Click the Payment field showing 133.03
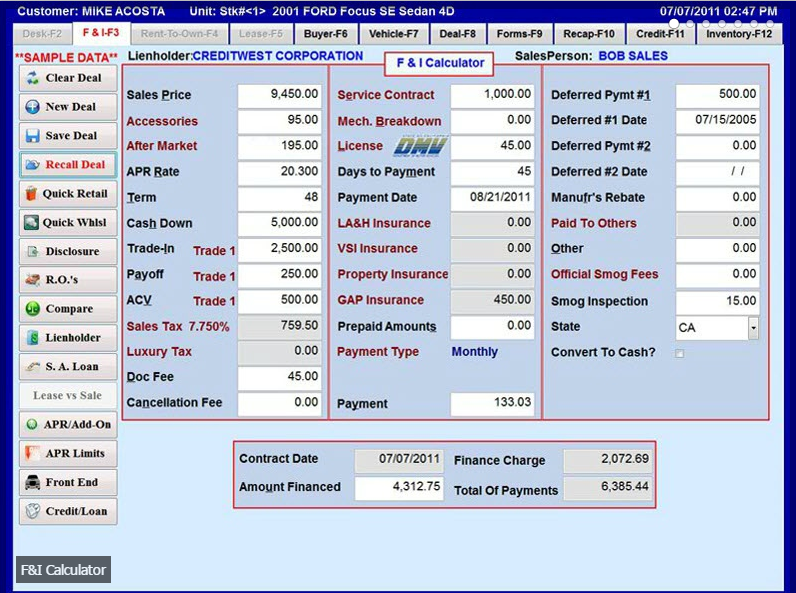The width and height of the screenshot is (796, 593). [492, 404]
